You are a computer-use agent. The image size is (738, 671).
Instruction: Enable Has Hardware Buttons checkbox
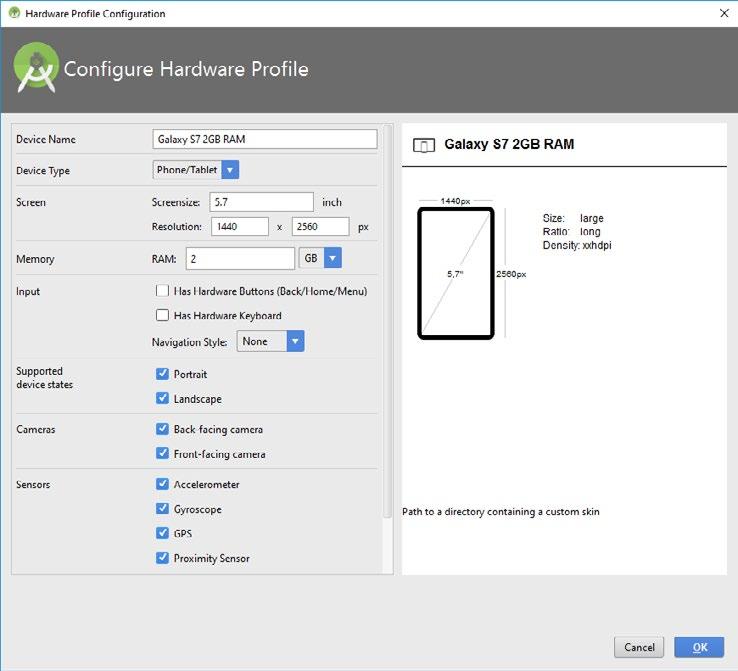point(162,291)
